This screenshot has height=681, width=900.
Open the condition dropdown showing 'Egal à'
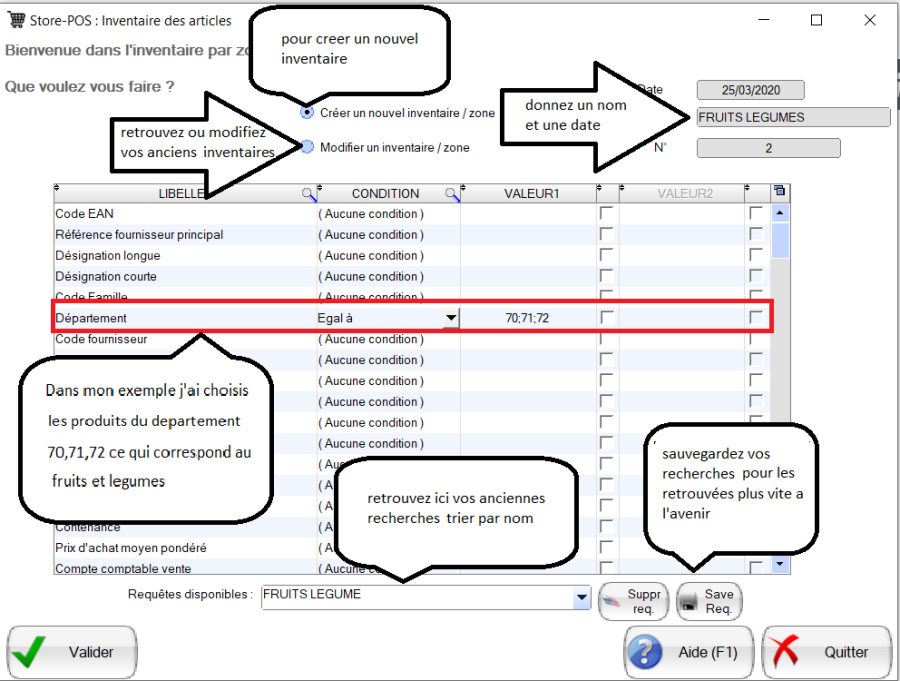[x=450, y=317]
